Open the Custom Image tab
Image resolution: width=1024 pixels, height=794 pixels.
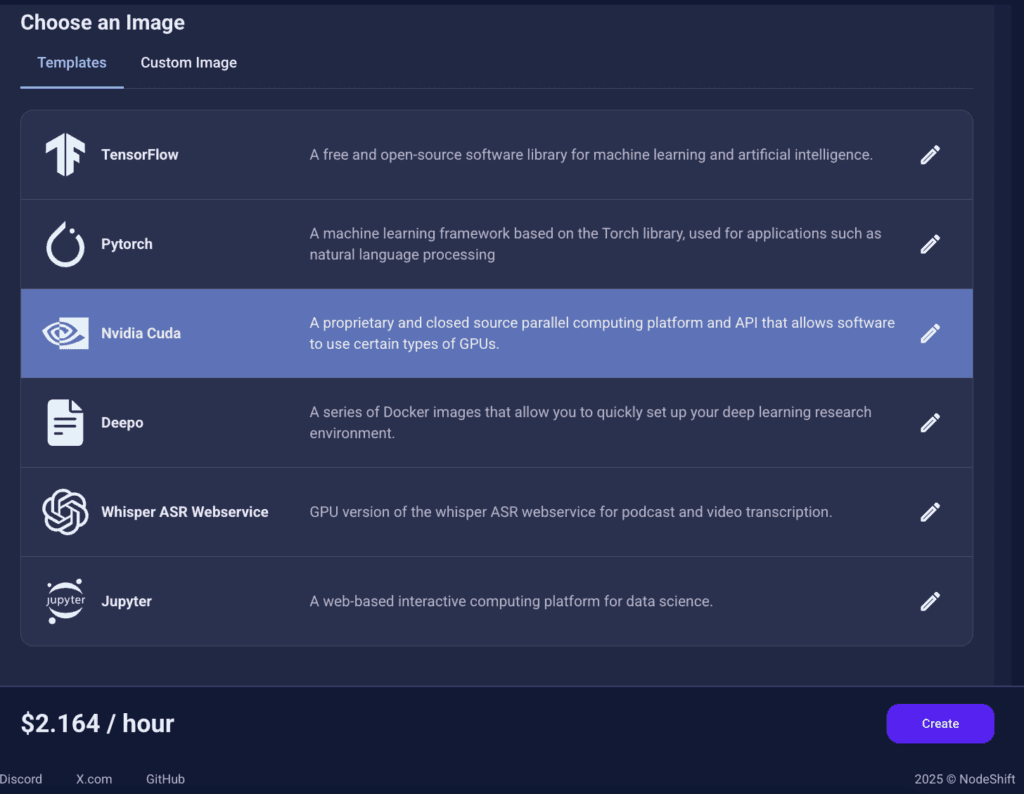pyautogui.click(x=189, y=63)
